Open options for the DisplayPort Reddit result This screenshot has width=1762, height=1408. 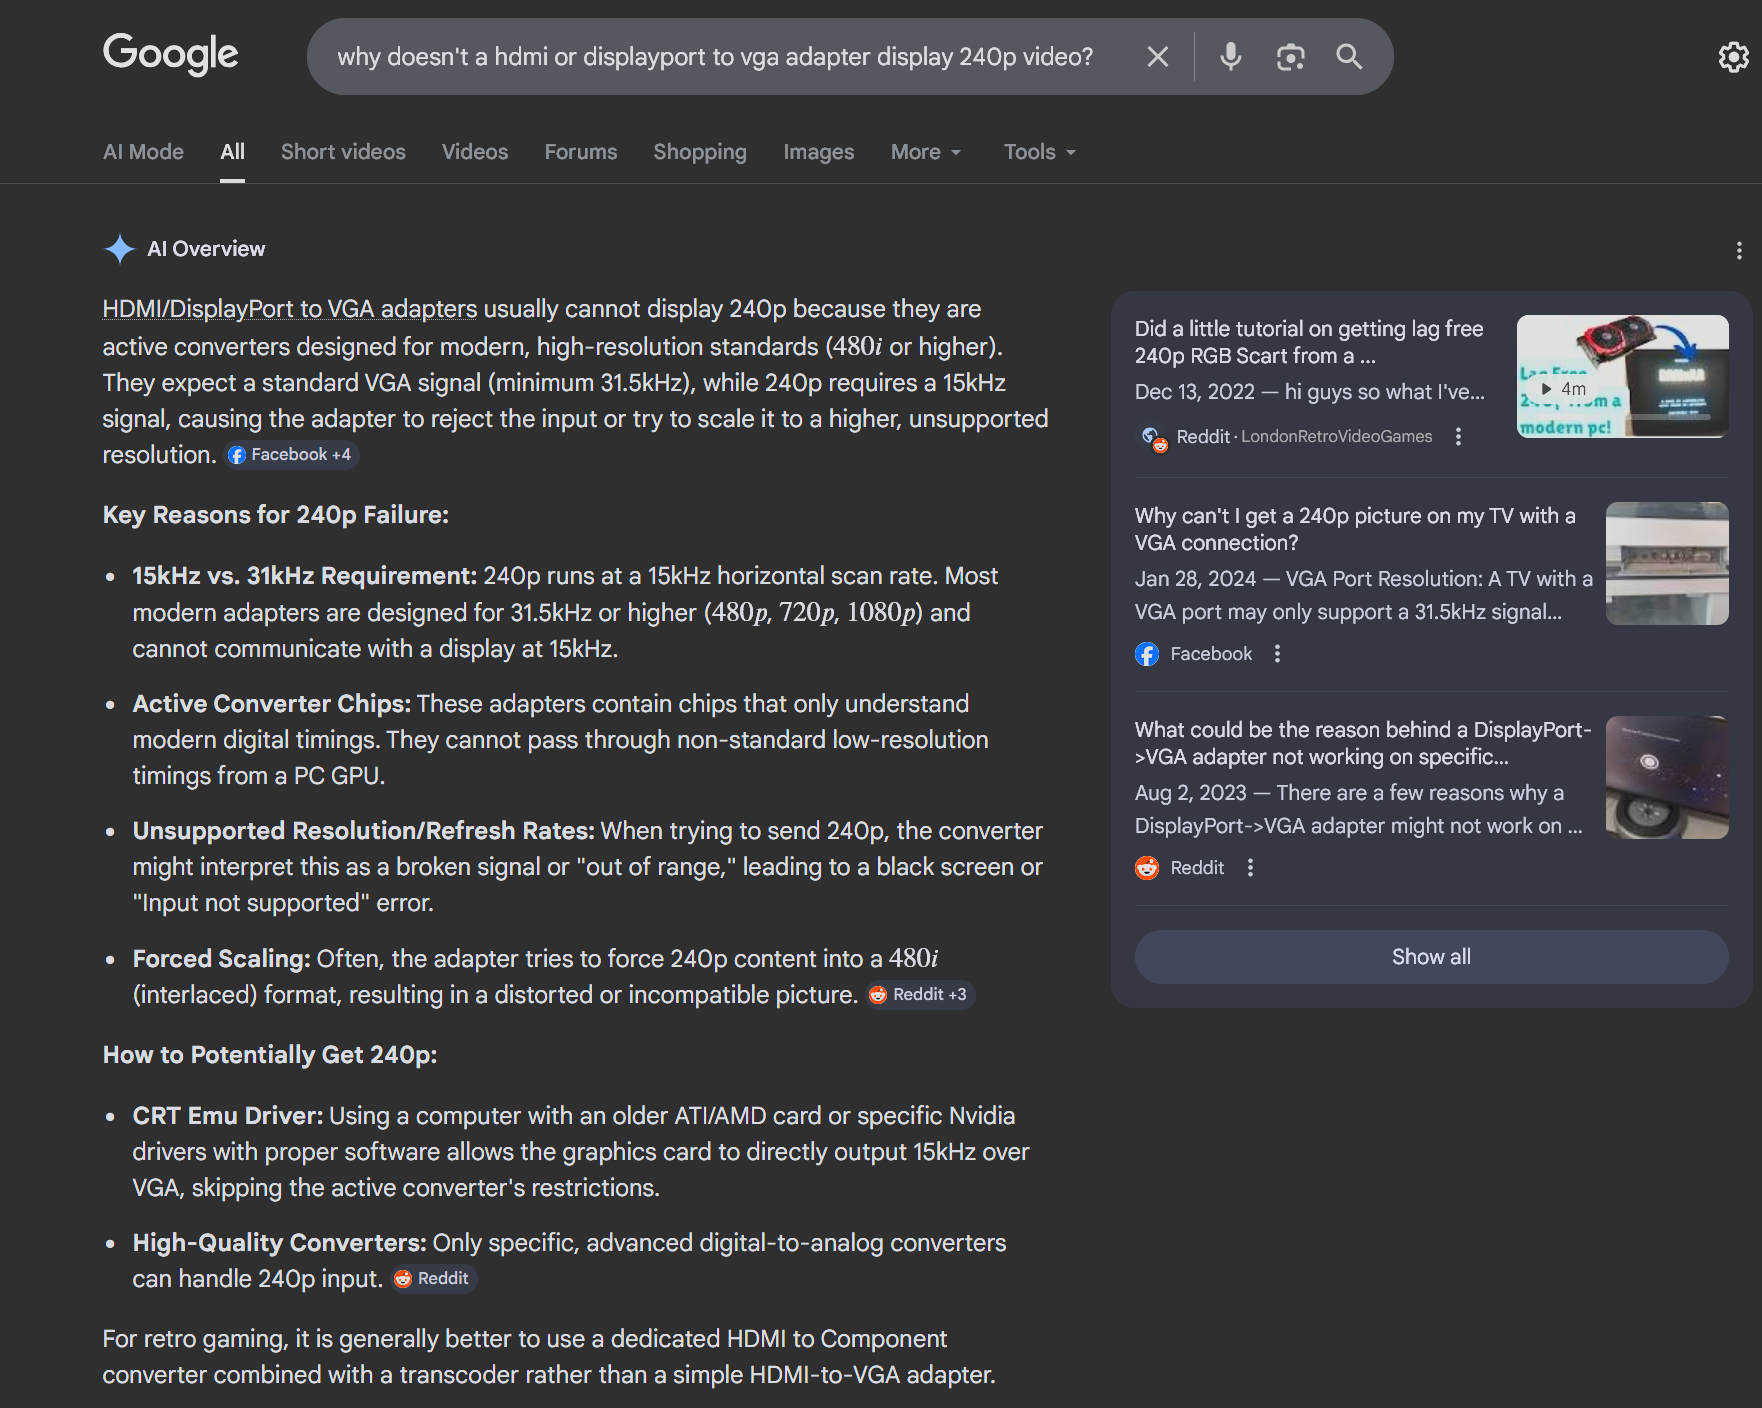1250,868
